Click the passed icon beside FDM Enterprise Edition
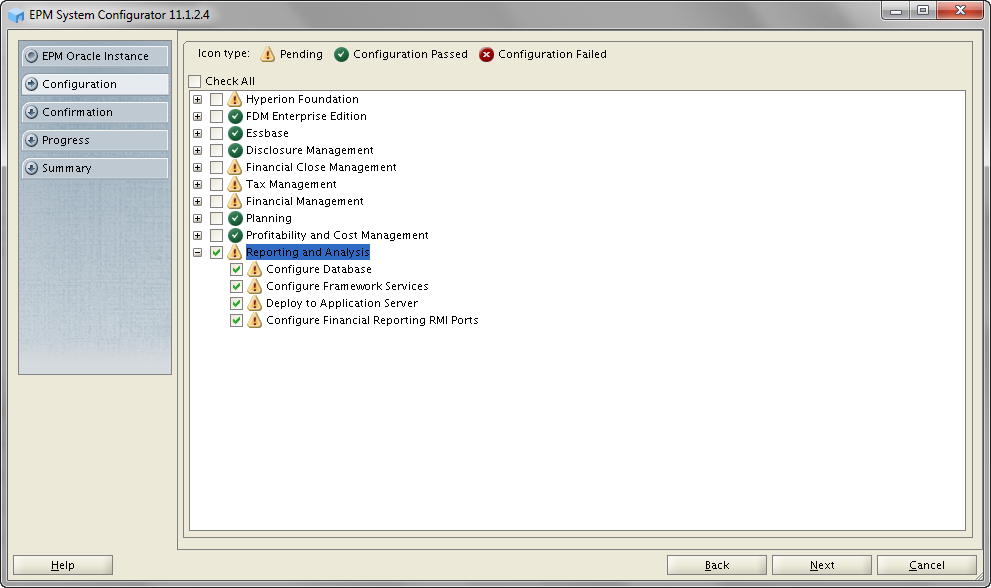Screen dimensions: 991x588 pyautogui.click(x=235, y=116)
